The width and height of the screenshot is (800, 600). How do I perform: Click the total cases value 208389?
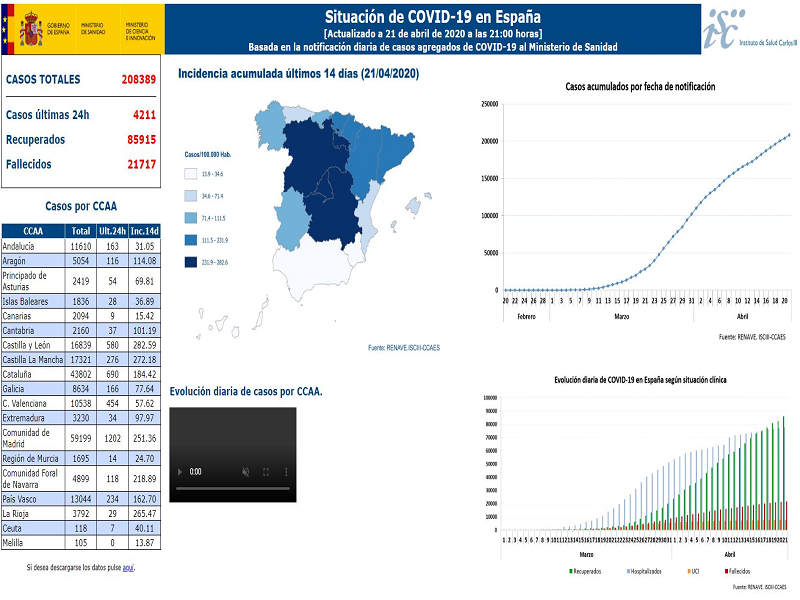coord(139,80)
